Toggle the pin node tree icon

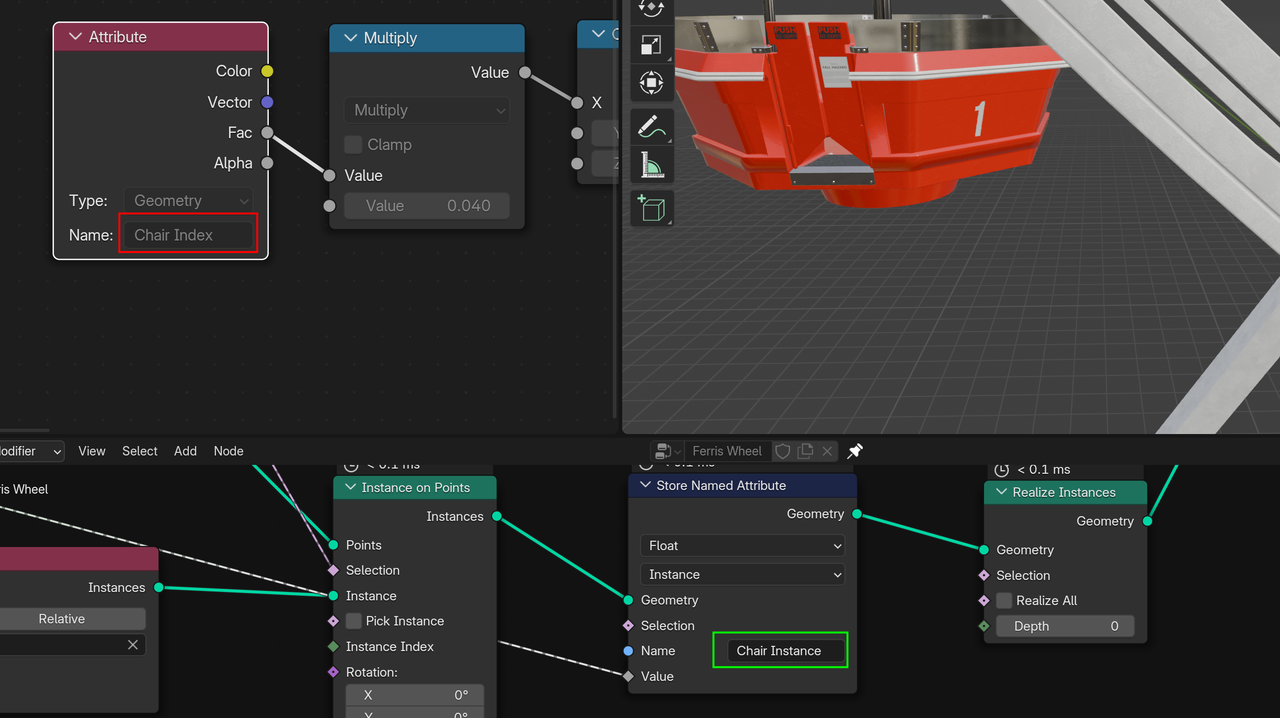coord(855,451)
